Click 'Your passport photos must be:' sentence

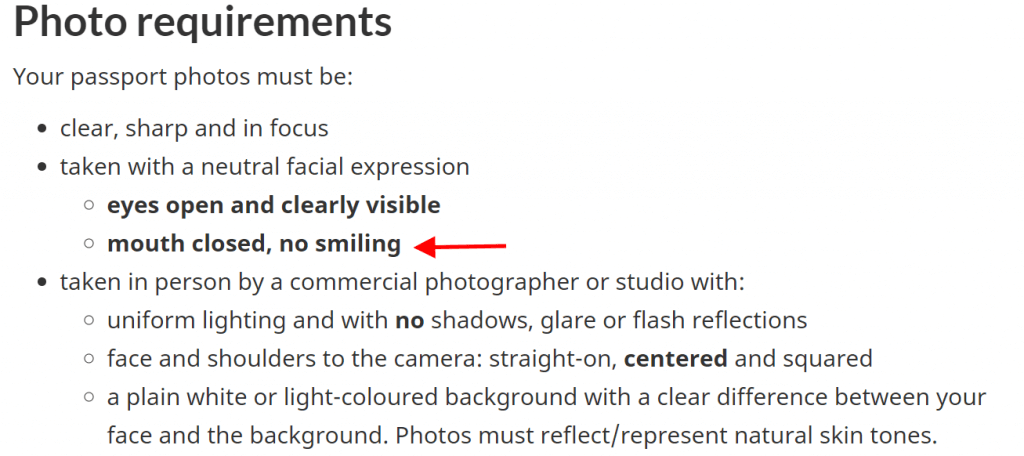(x=183, y=77)
